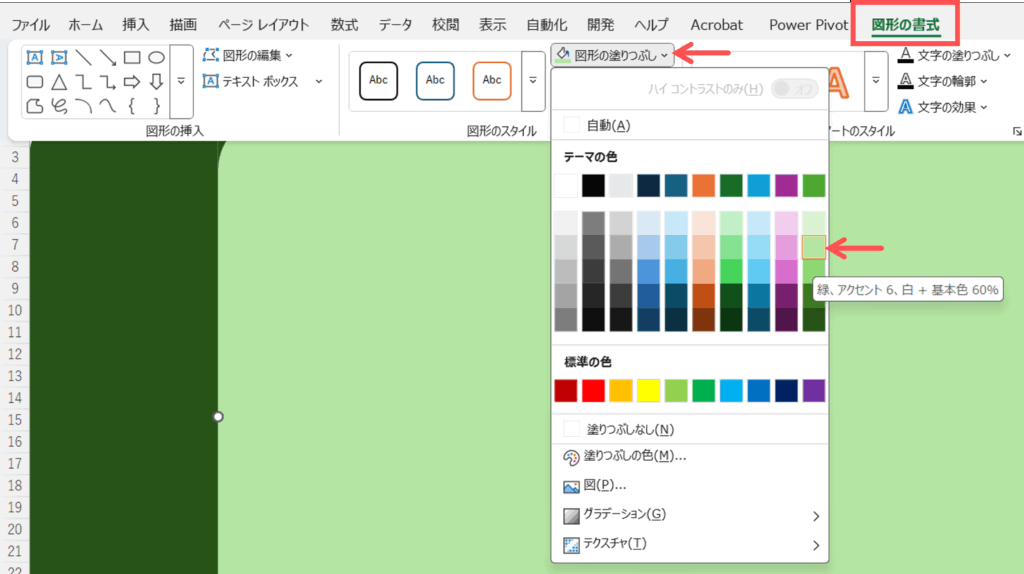This screenshot has width=1024, height=574.
Task: Open 塗りつぶしの色 more colors dialog
Action: 634,457
